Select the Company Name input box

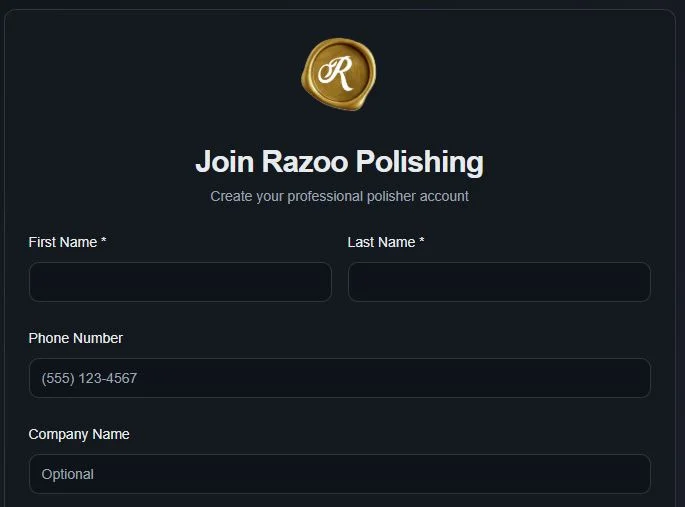340,474
